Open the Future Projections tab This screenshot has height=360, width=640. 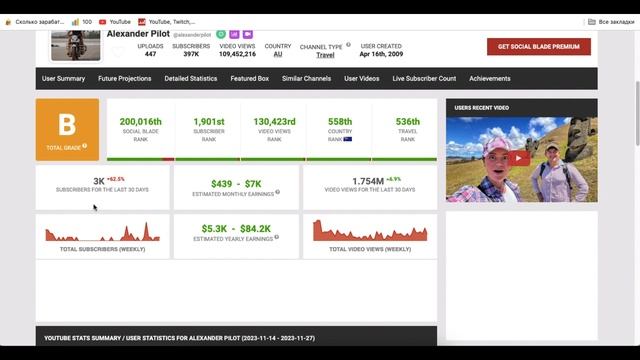[124, 78]
